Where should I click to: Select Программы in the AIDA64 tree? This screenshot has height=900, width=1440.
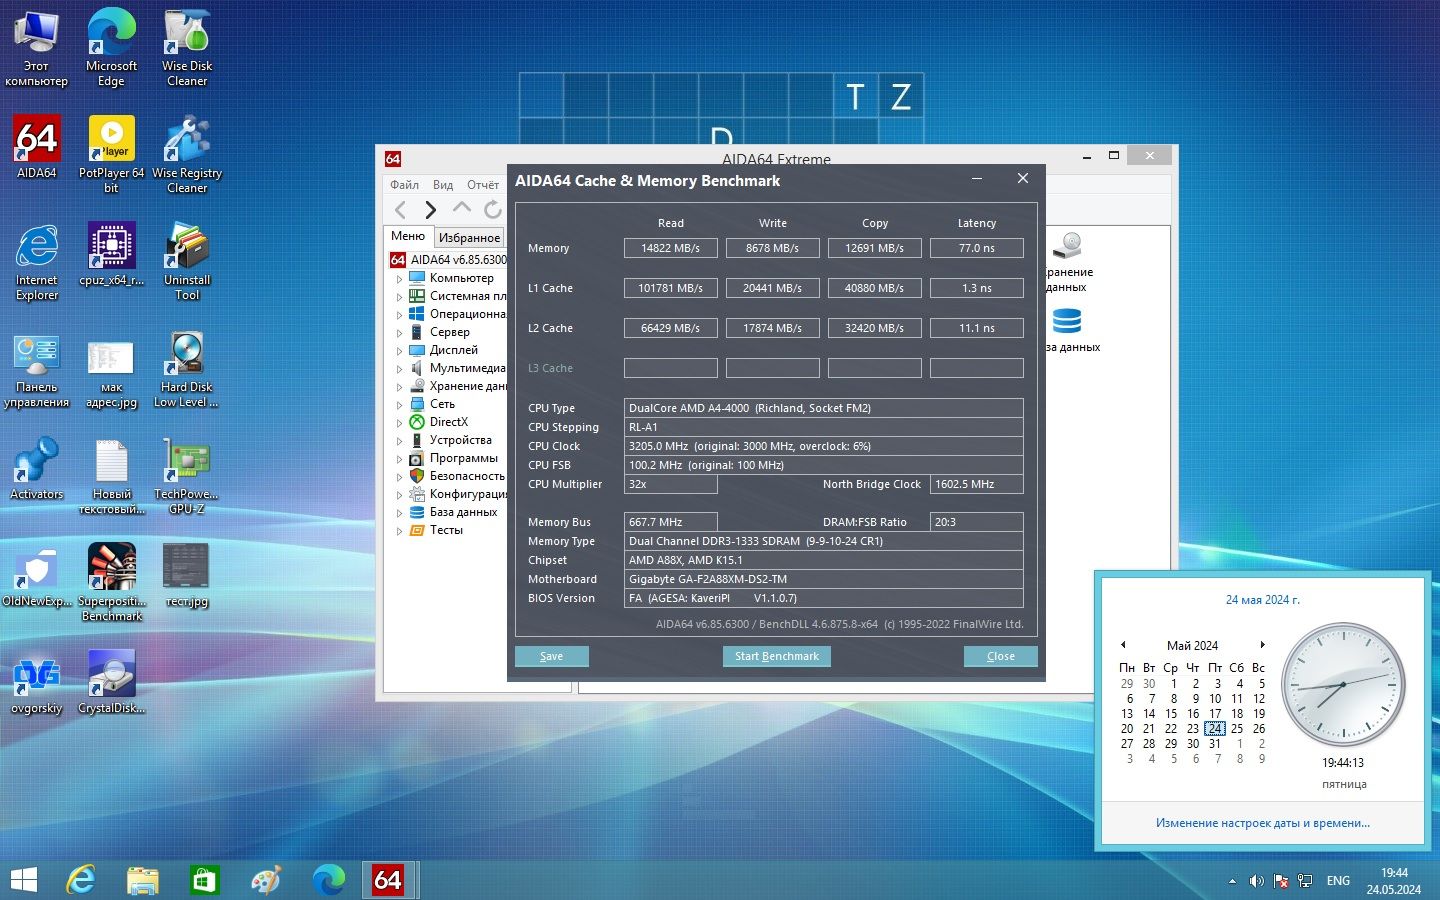click(x=463, y=458)
